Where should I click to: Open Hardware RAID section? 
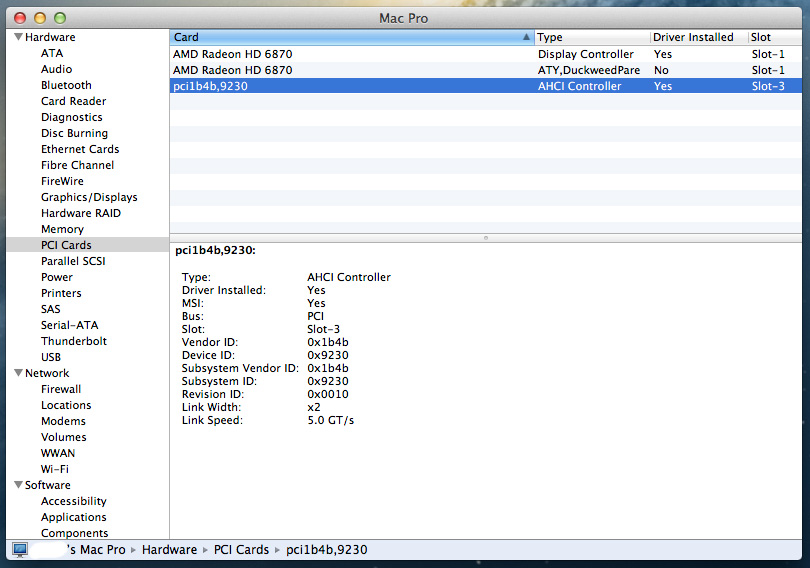81,213
